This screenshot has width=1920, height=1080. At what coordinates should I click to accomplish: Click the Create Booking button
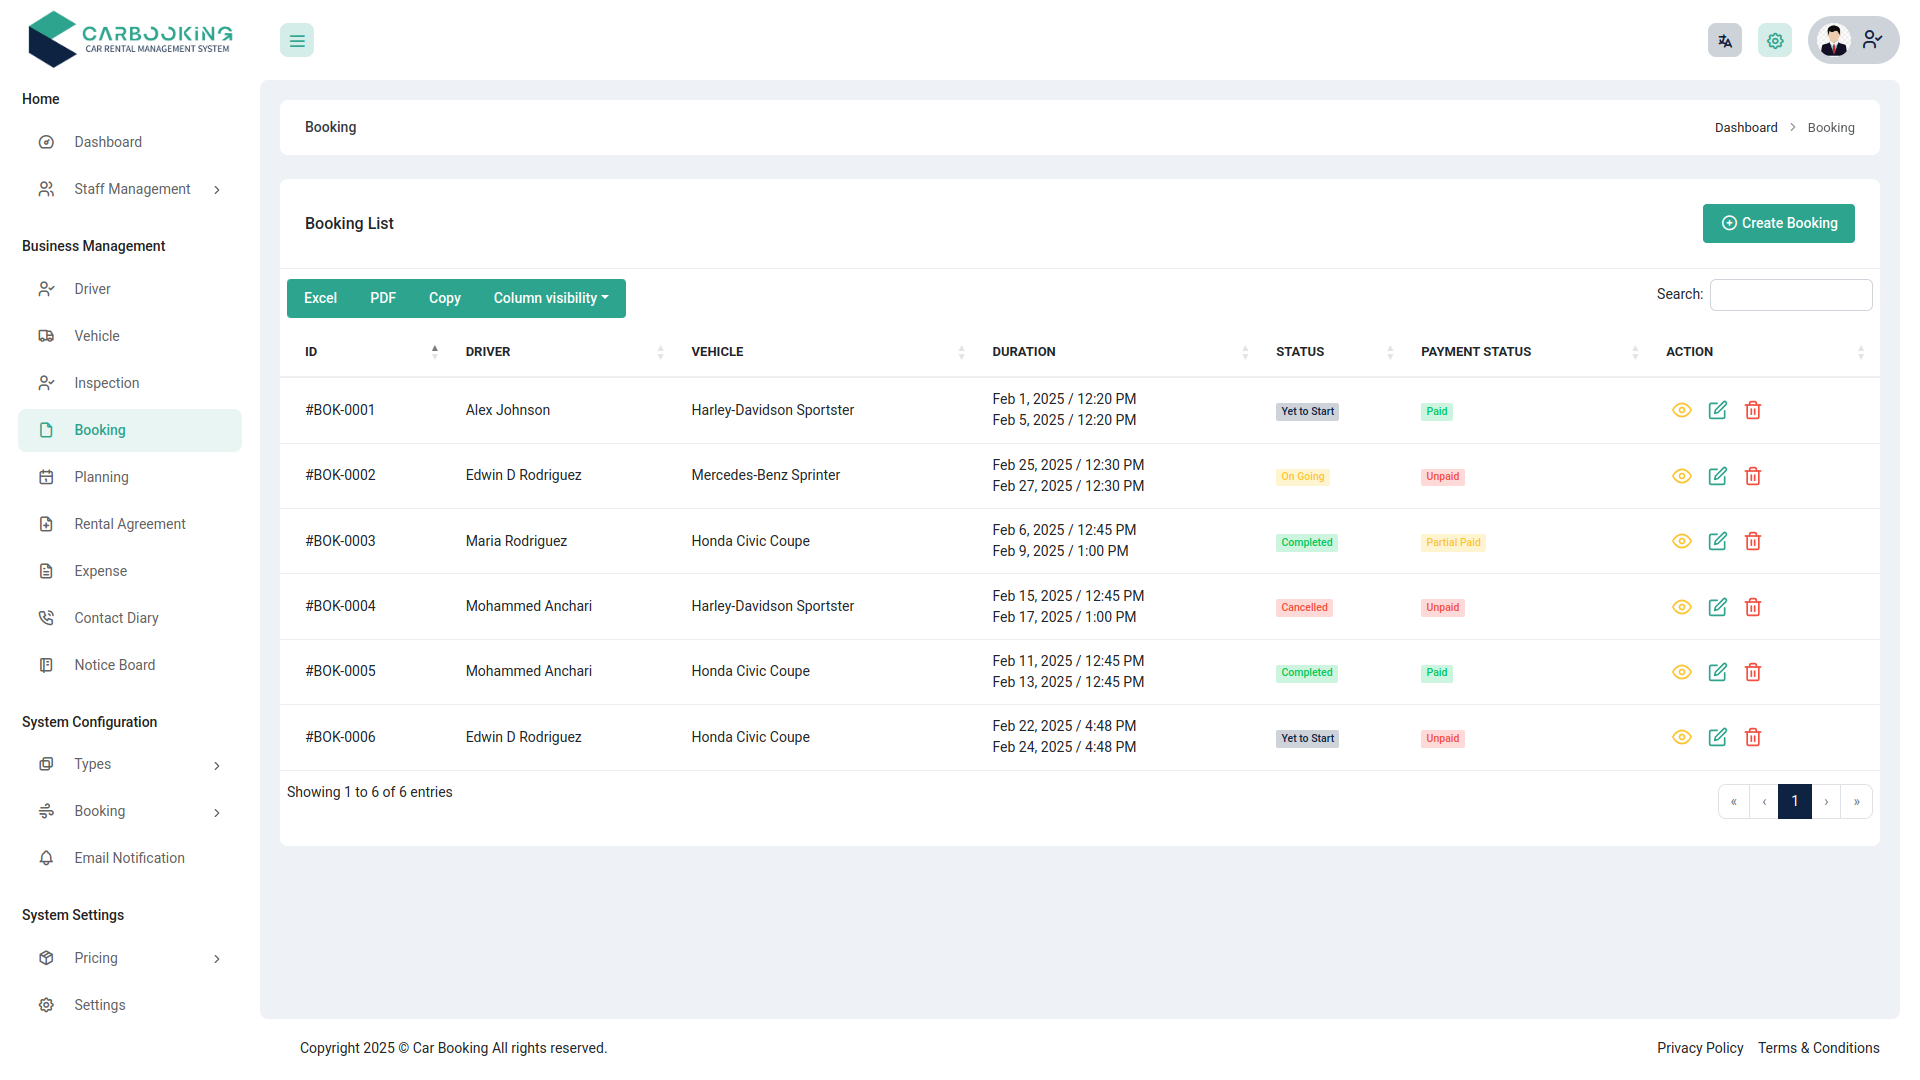pos(1778,223)
